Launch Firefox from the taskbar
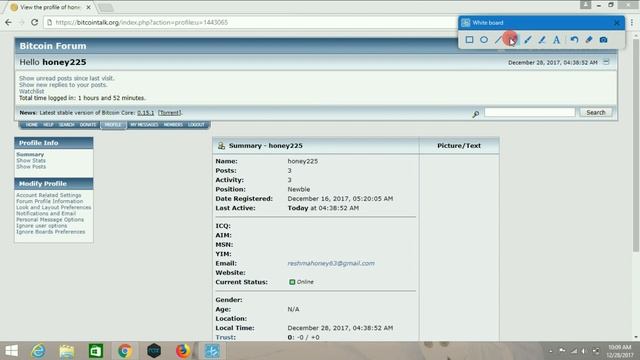640x360 pixels. click(183, 351)
